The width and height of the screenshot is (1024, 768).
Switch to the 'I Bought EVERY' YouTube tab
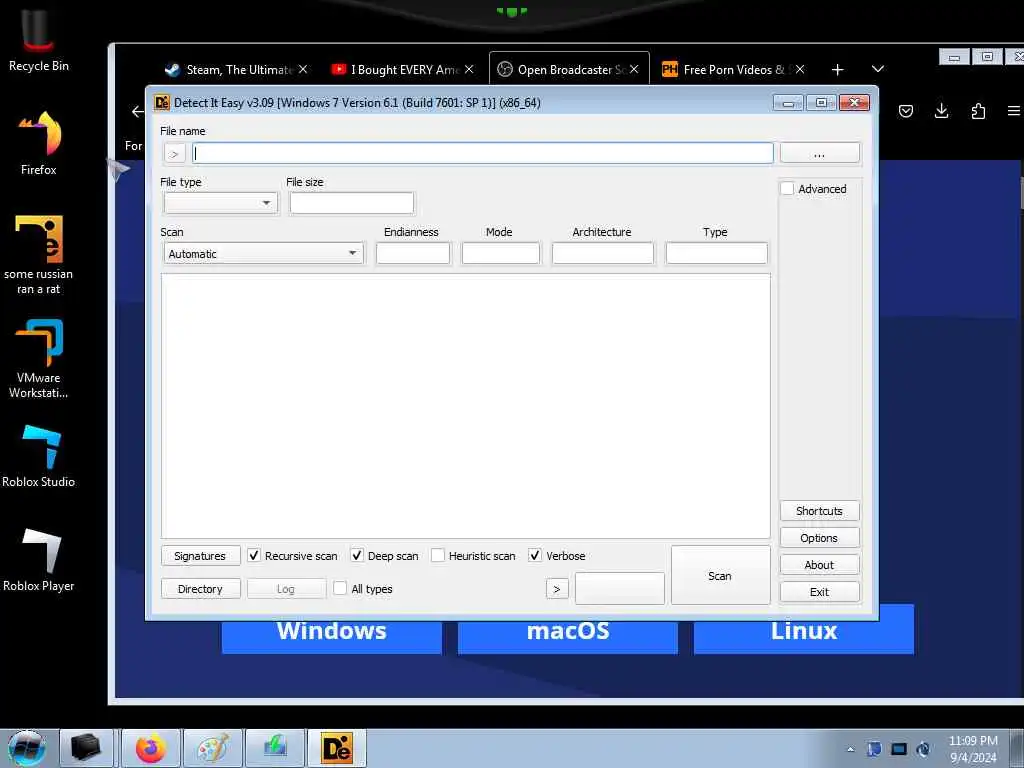402,69
